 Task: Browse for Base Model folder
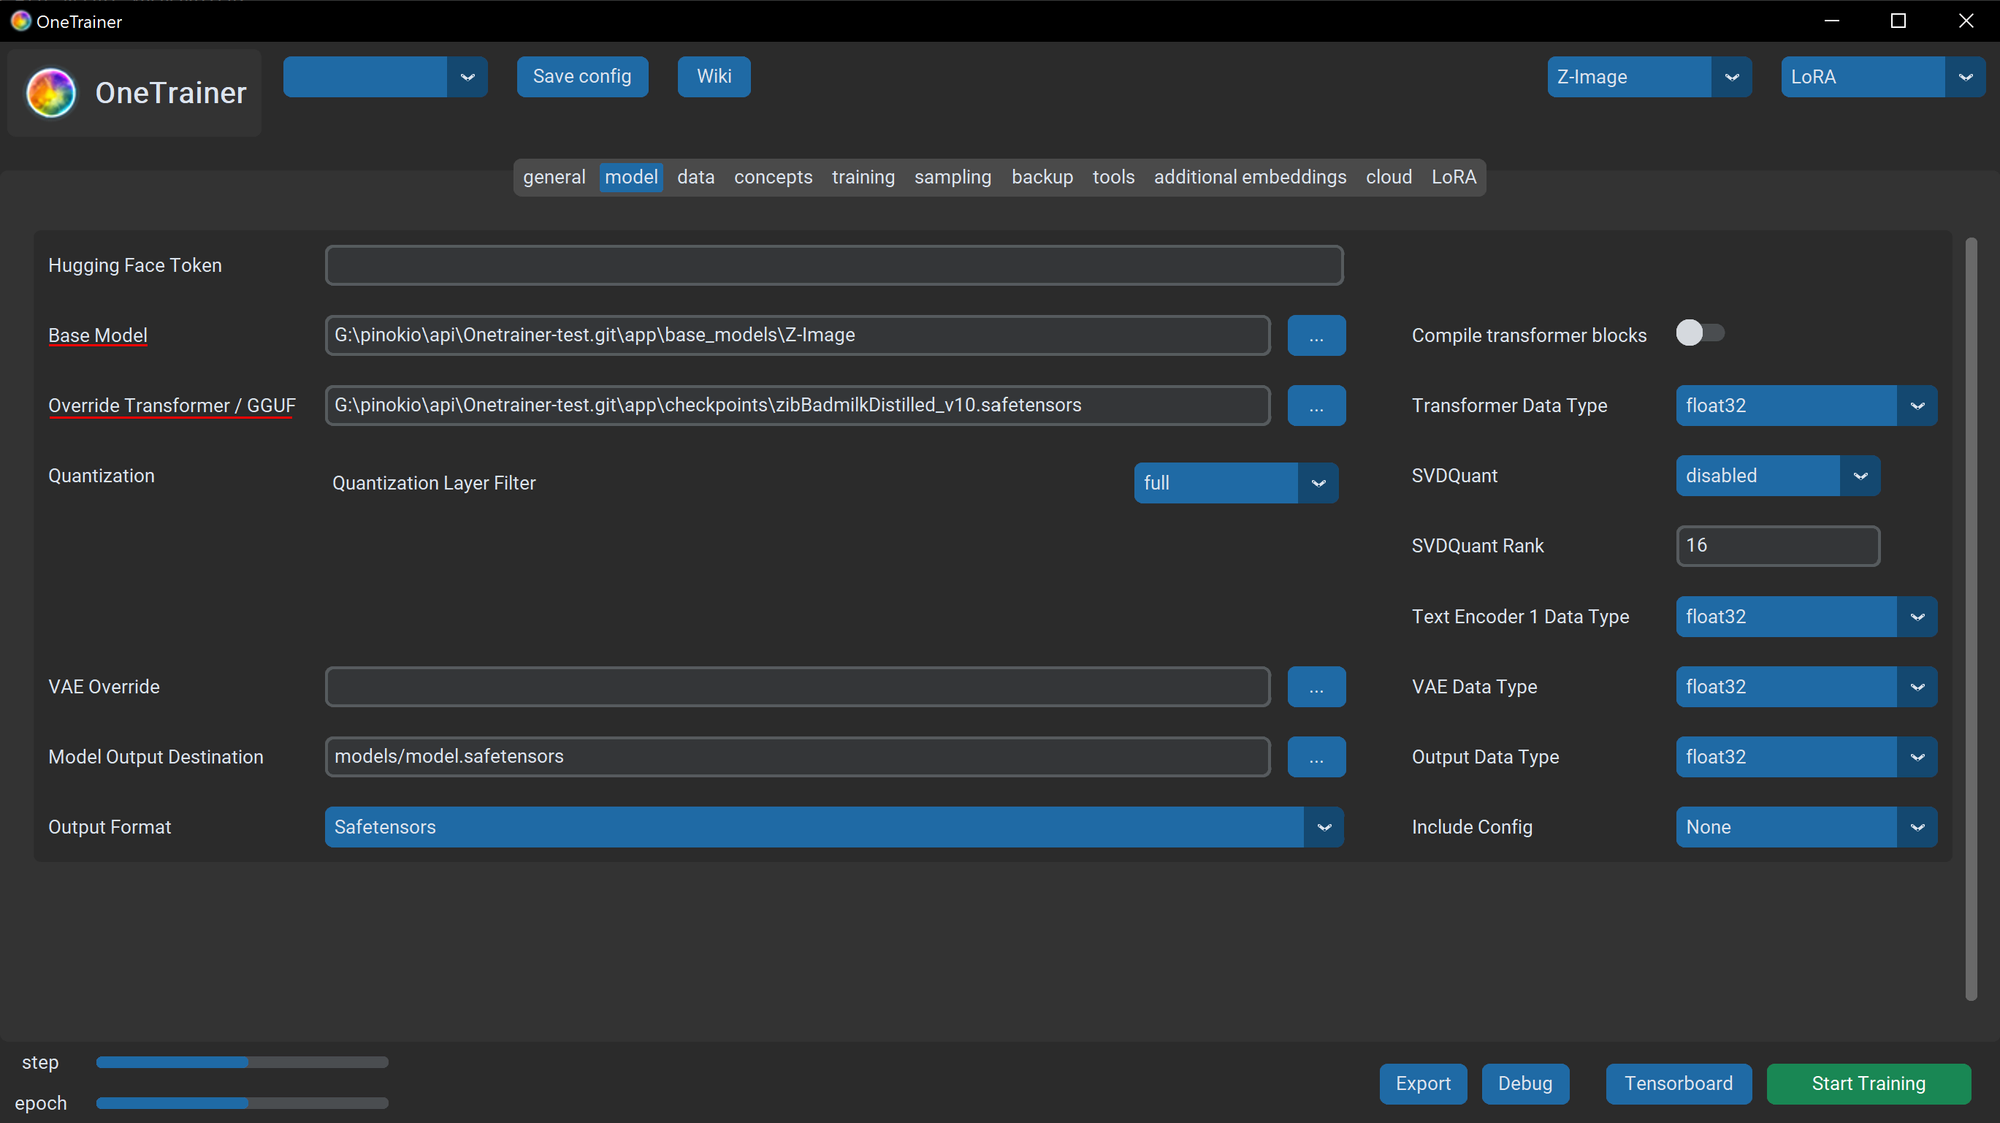pyautogui.click(x=1316, y=336)
